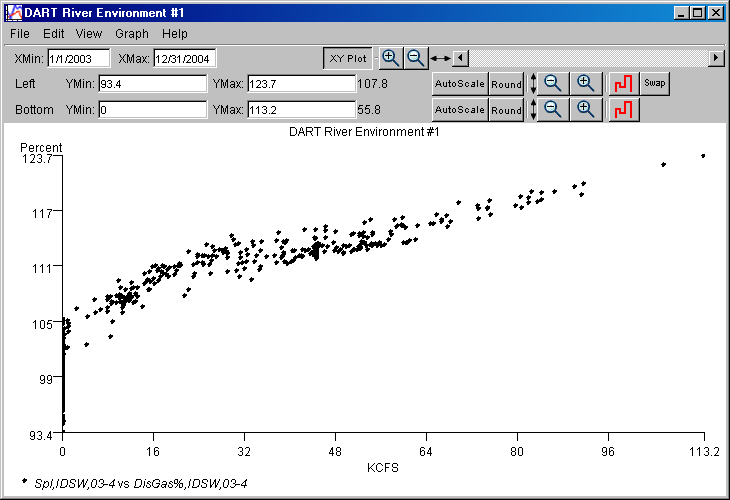Zoom in the Left Y-axis
This screenshot has width=730, height=500.
(x=587, y=83)
